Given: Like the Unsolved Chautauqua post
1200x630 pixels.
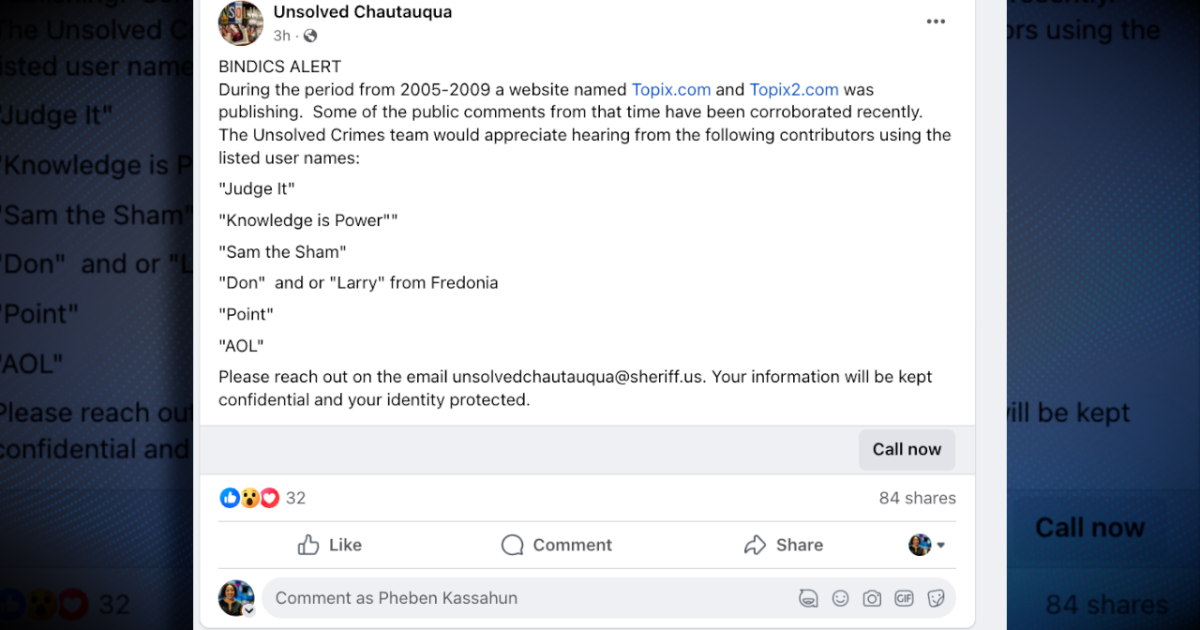Looking at the screenshot, I should click(x=330, y=545).
